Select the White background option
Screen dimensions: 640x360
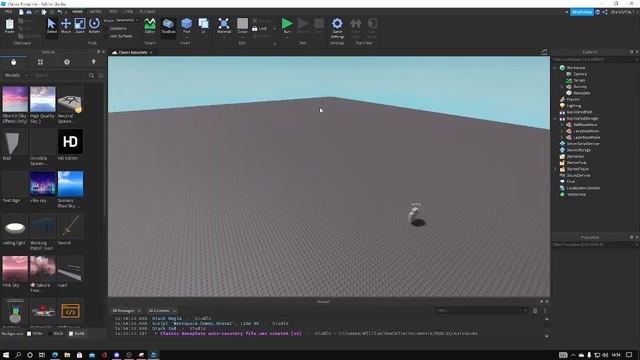click(35, 333)
